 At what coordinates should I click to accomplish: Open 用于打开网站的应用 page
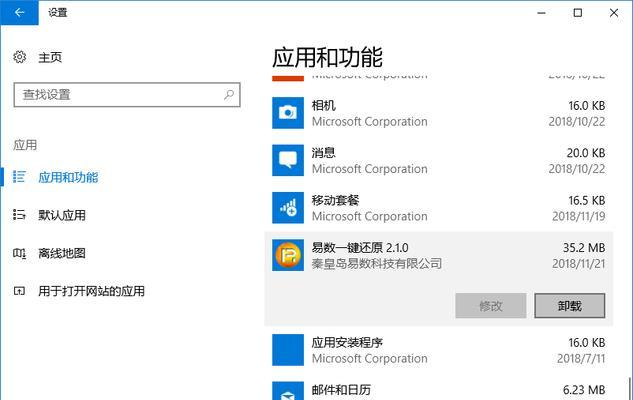coord(92,291)
